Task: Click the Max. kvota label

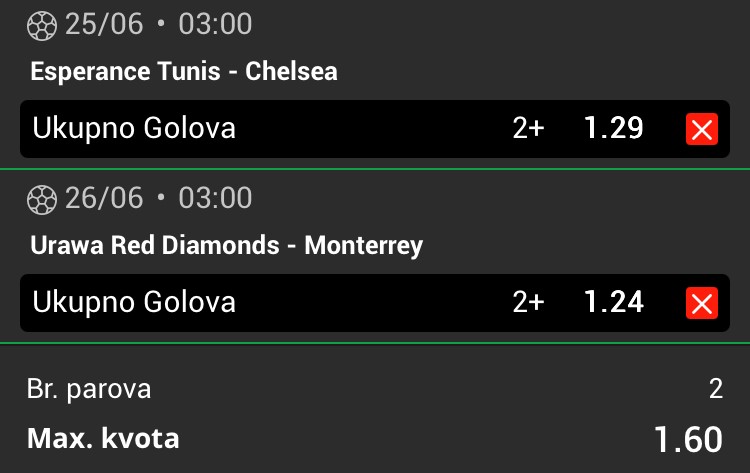Action: point(103,438)
